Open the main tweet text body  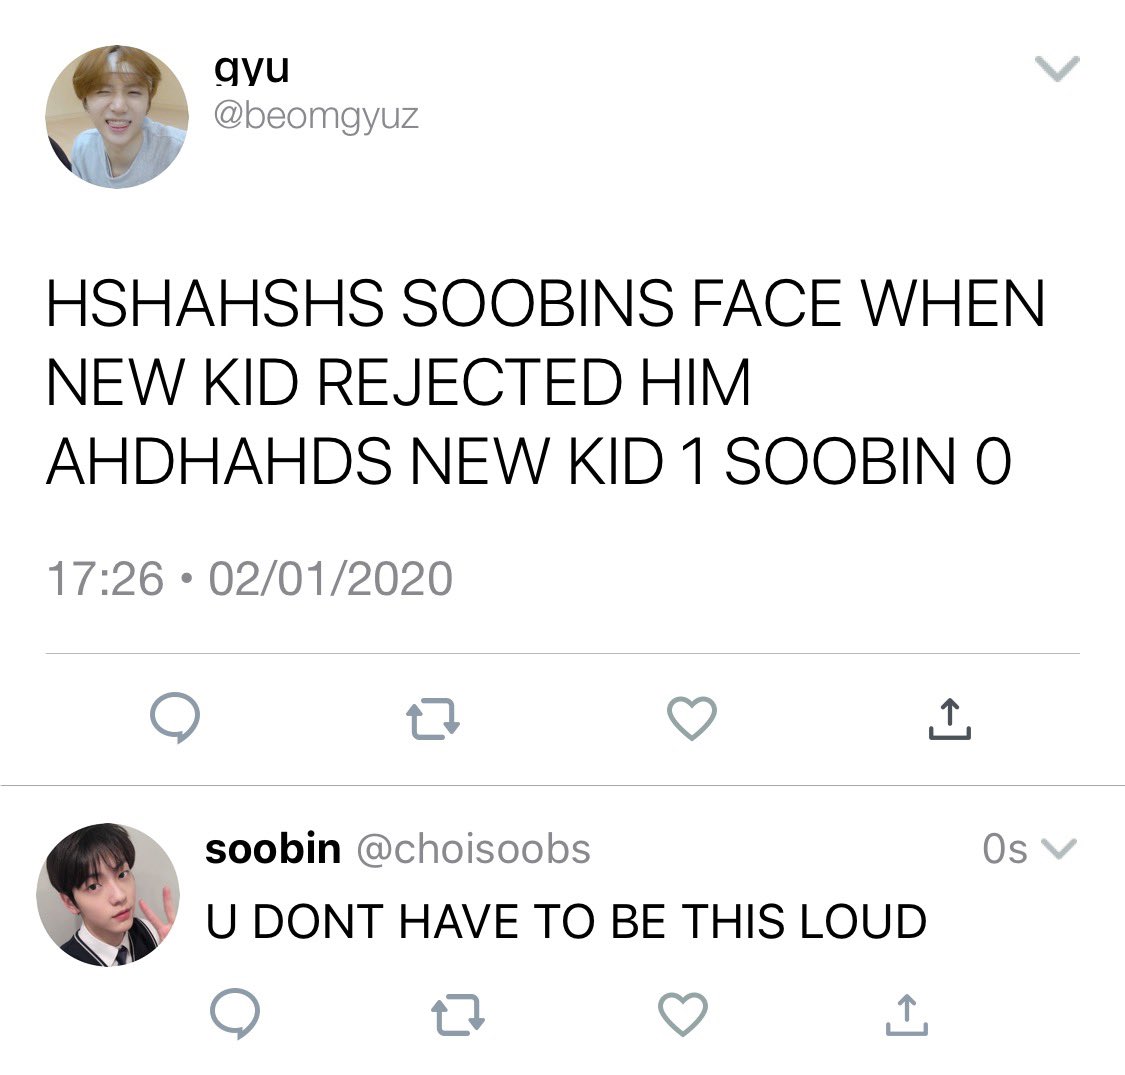[x=545, y=382]
